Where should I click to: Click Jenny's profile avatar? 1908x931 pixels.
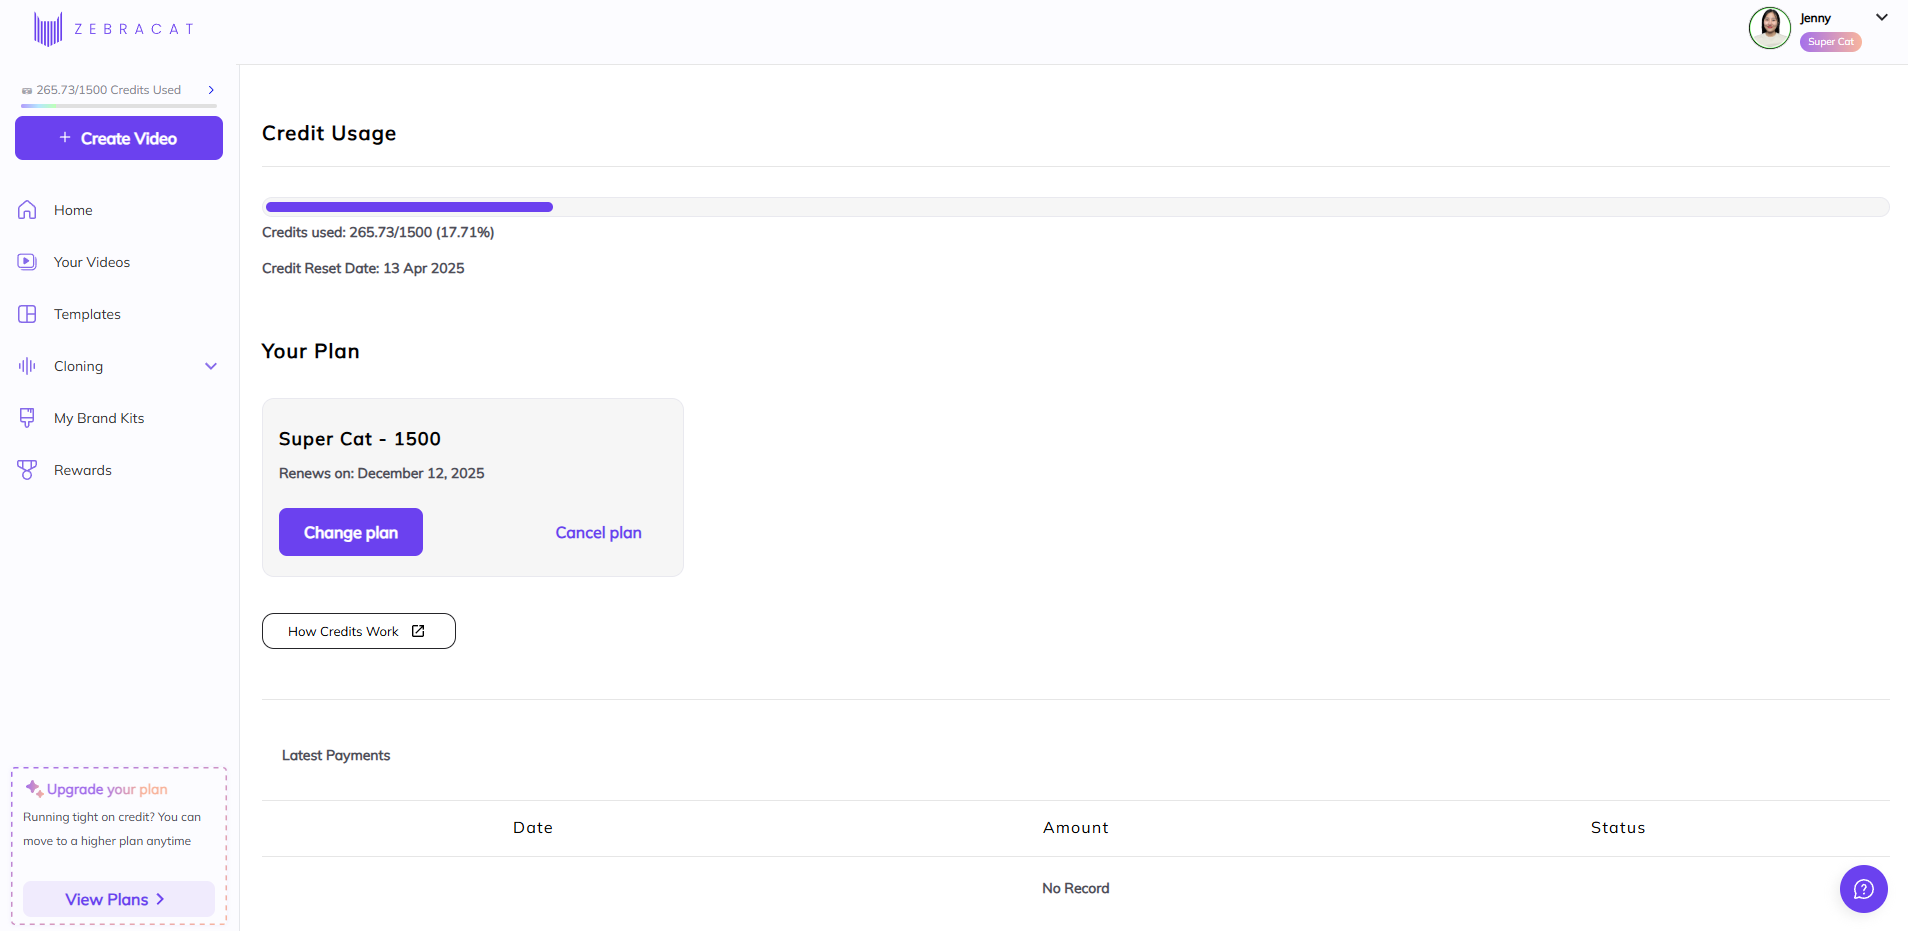point(1770,28)
